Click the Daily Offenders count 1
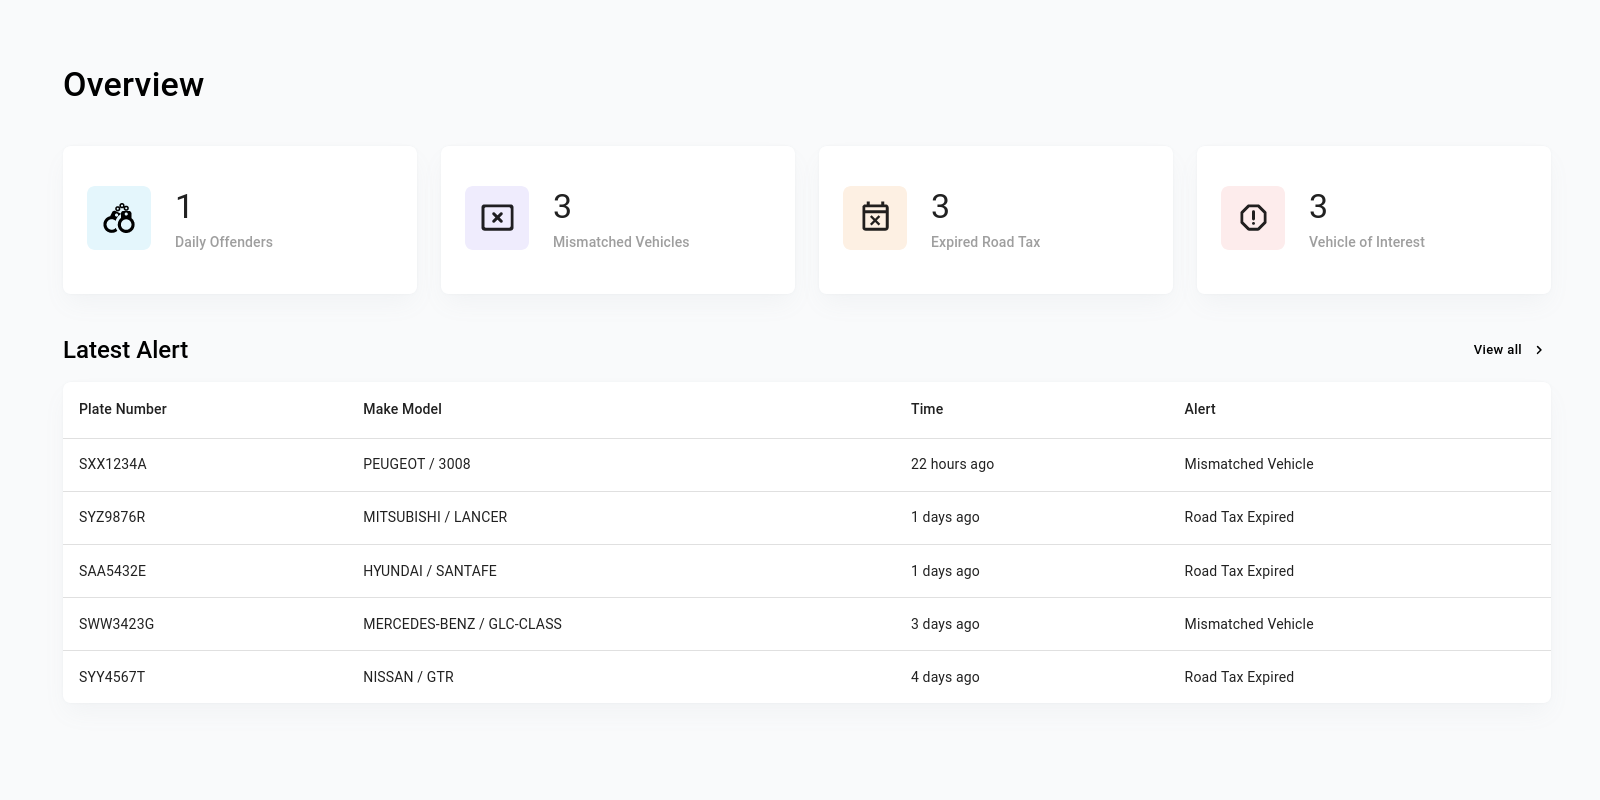The width and height of the screenshot is (1600, 800). tap(184, 207)
